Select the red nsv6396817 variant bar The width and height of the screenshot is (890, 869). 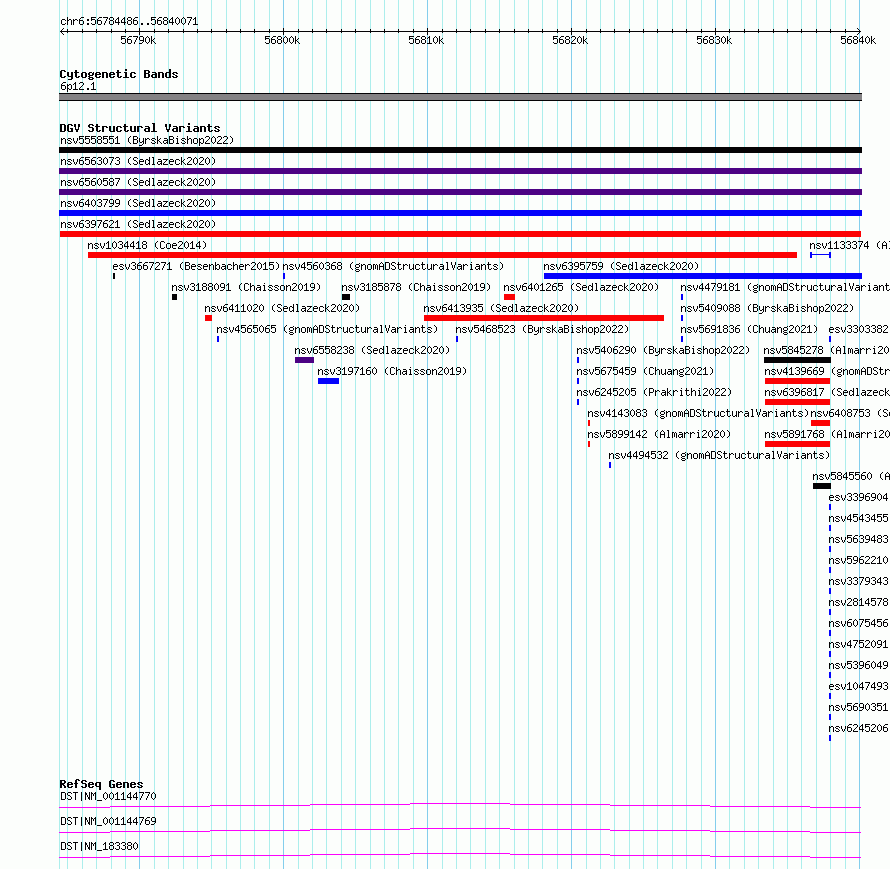pos(797,402)
